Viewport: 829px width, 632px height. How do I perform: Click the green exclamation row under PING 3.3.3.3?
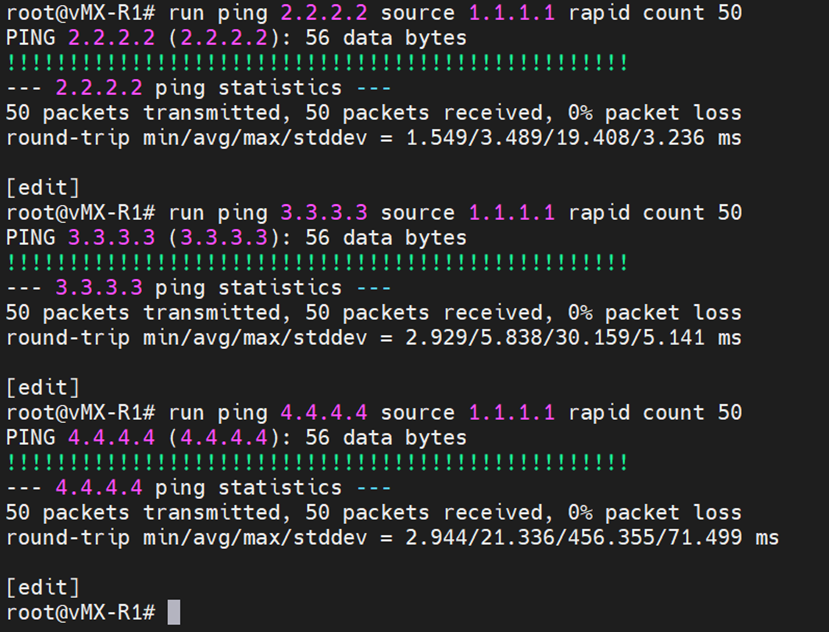click(x=317, y=263)
